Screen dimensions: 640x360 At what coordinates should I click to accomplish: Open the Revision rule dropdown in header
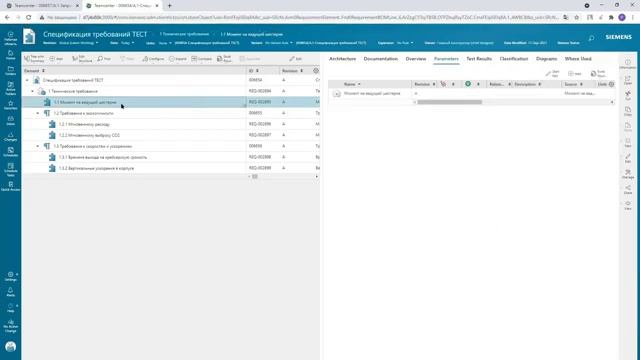(x=78, y=43)
